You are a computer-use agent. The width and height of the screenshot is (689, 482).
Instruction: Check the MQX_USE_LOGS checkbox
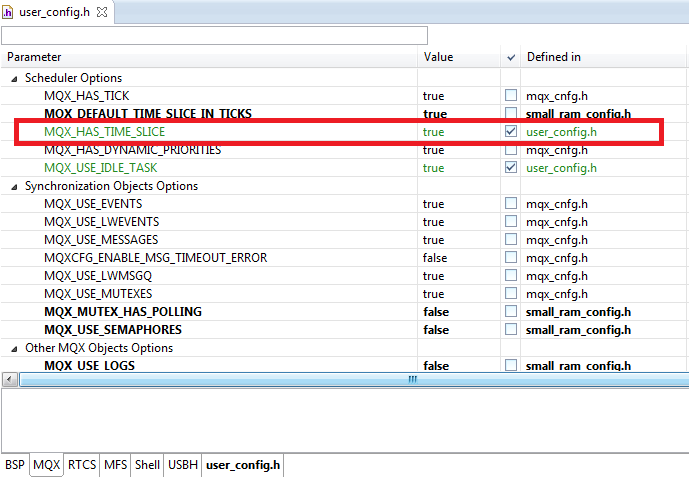(x=511, y=365)
